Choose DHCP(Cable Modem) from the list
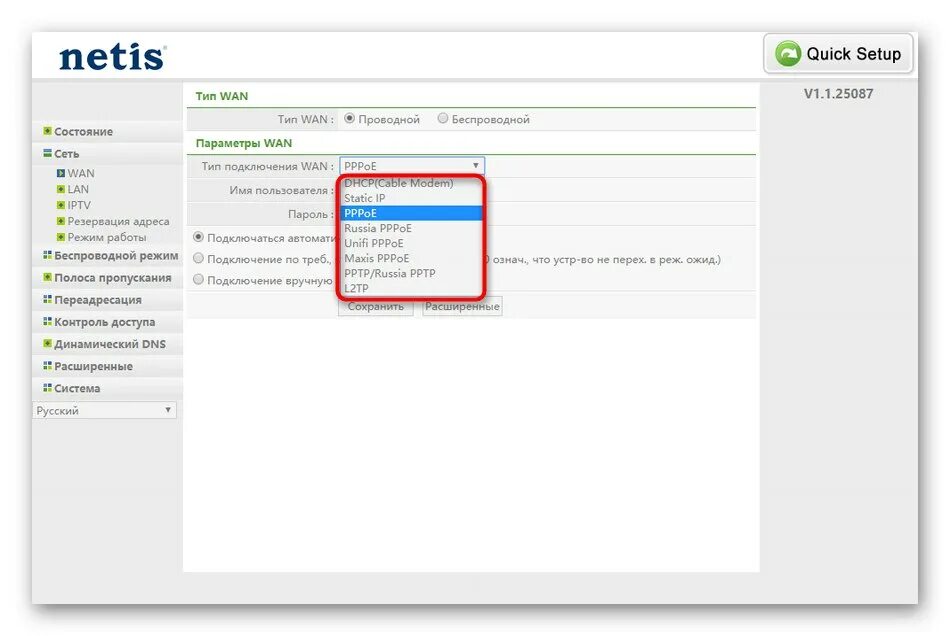Screen dimensions: 950x636 (x=412, y=183)
